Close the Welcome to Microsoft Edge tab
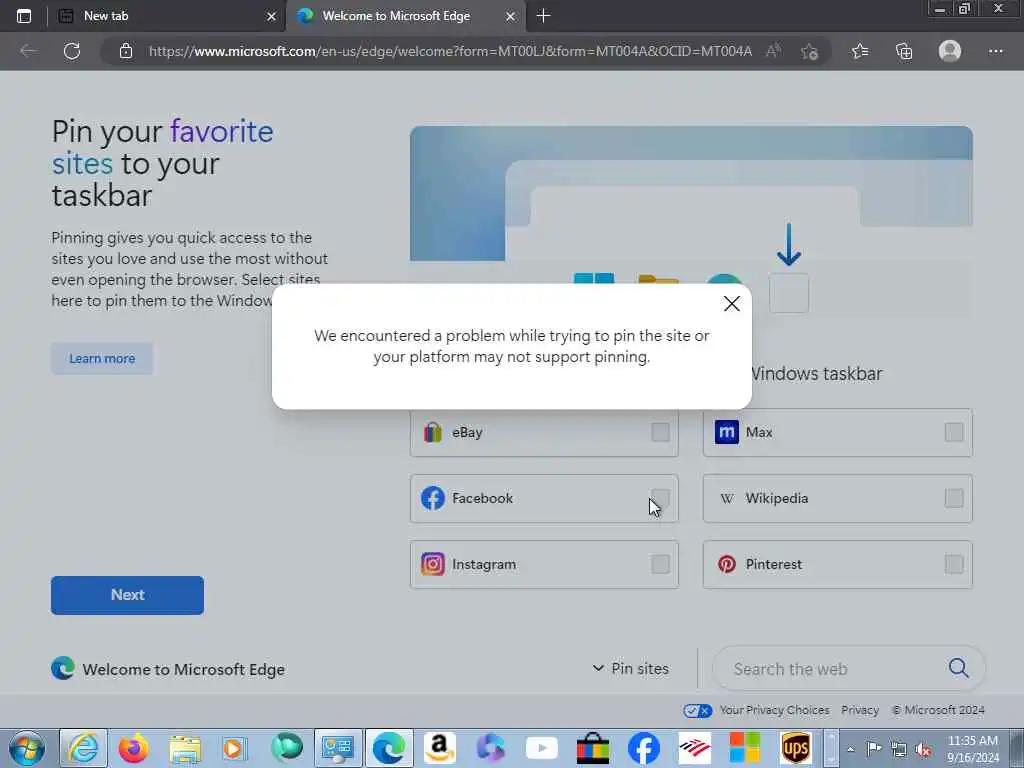1024x768 pixels. [x=511, y=16]
